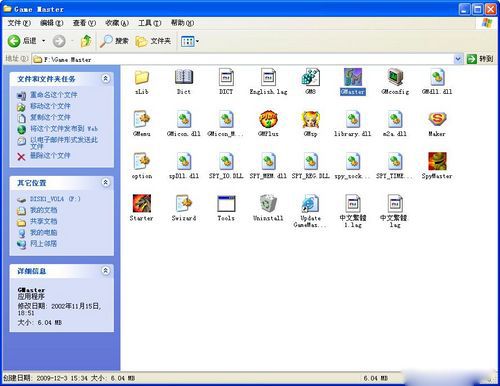Viewport: 500px width, 386px height.
Task: Open the 工具 (Tools) menu
Action: tap(150, 23)
